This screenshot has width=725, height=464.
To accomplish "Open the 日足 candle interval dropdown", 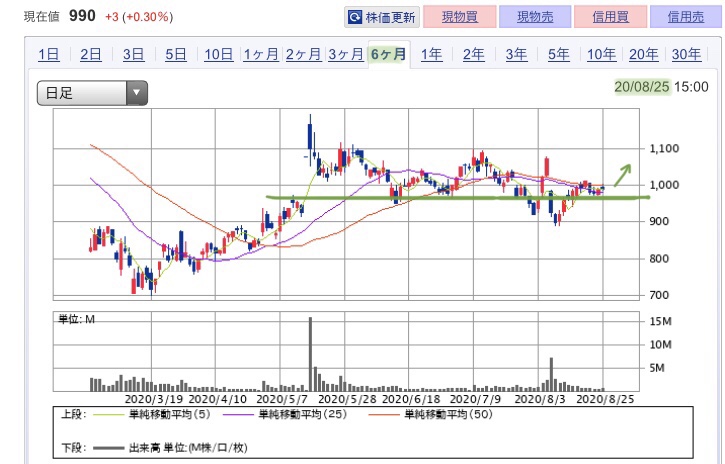I will pos(92,93).
